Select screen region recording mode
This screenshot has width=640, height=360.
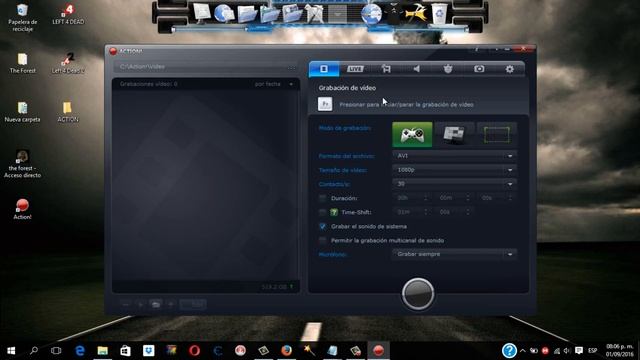point(497,134)
